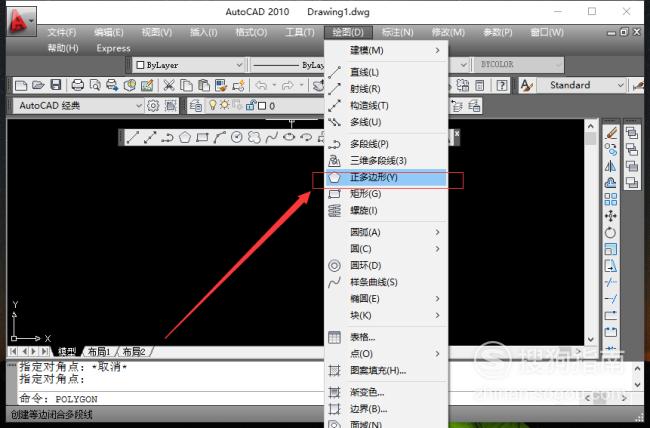Open the 编辑(E) menu
The height and width of the screenshot is (428, 650).
109,32
